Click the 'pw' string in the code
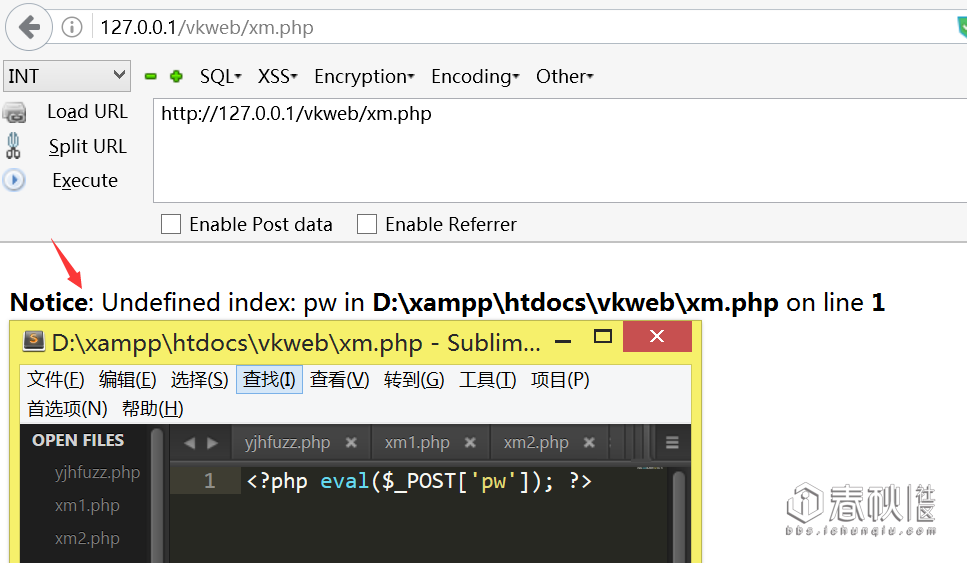The width and height of the screenshot is (967, 563). click(x=494, y=481)
